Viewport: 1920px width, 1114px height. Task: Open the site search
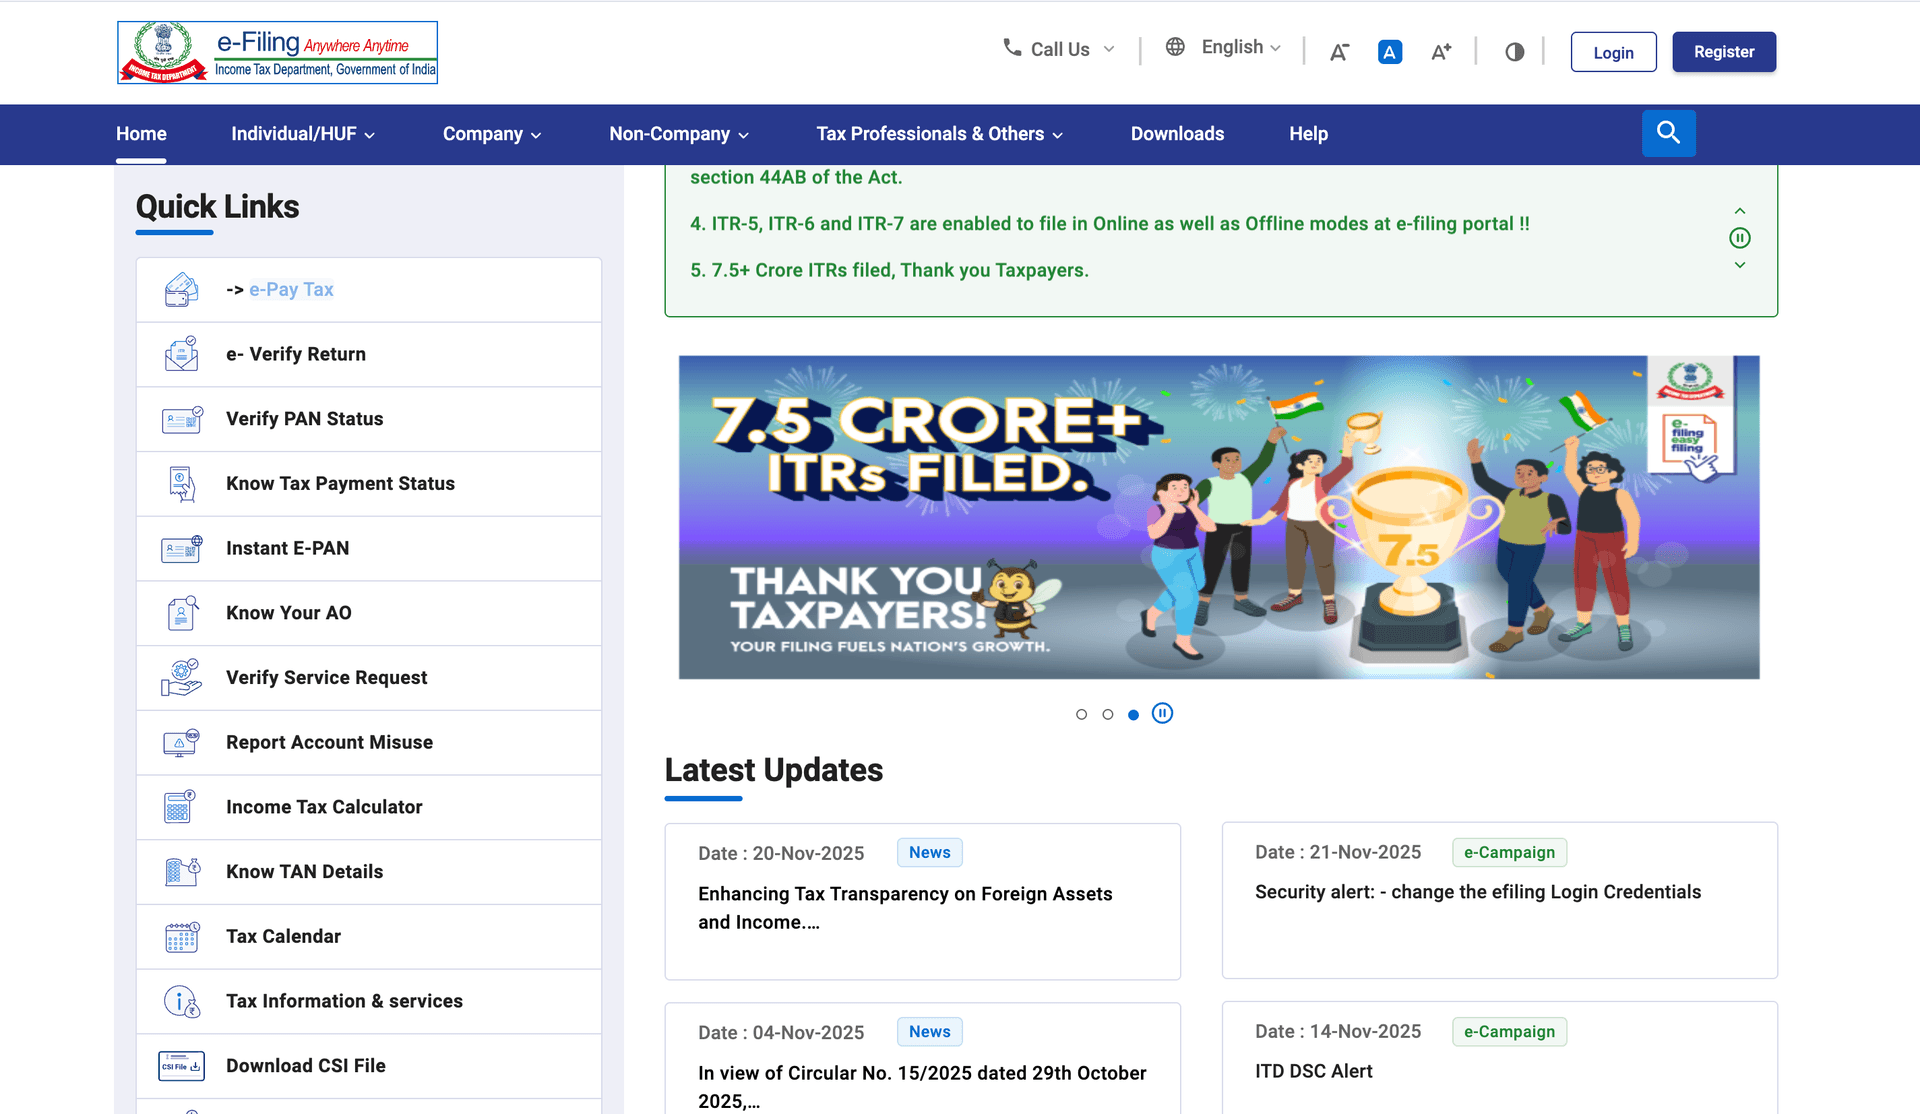1668,133
